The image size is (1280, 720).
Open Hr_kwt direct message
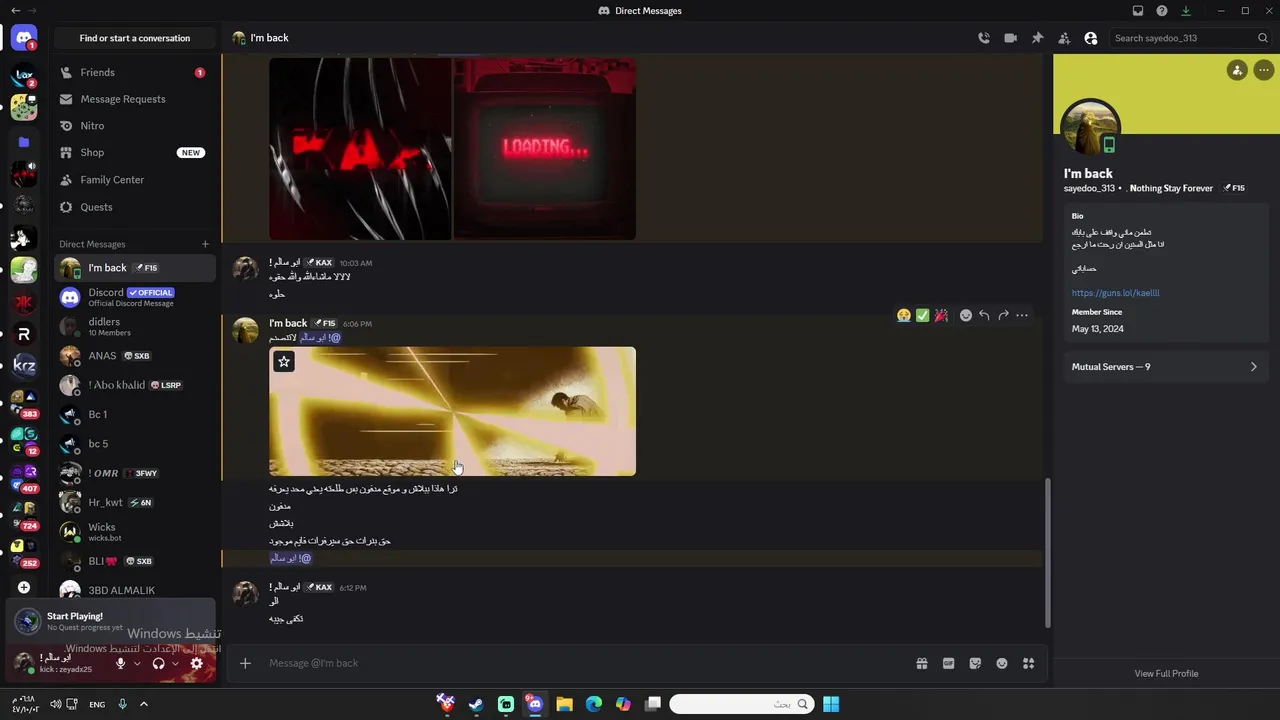click(135, 503)
